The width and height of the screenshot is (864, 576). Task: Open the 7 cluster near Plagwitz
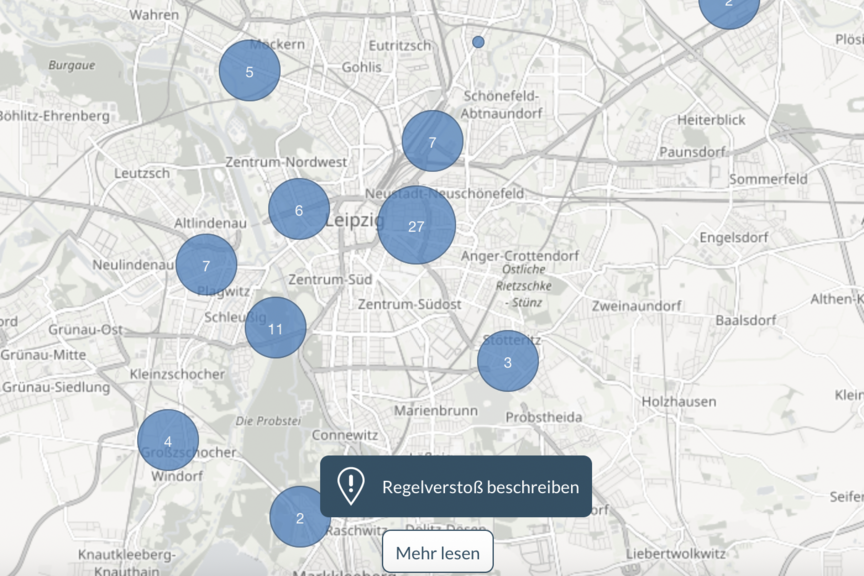pos(206,265)
